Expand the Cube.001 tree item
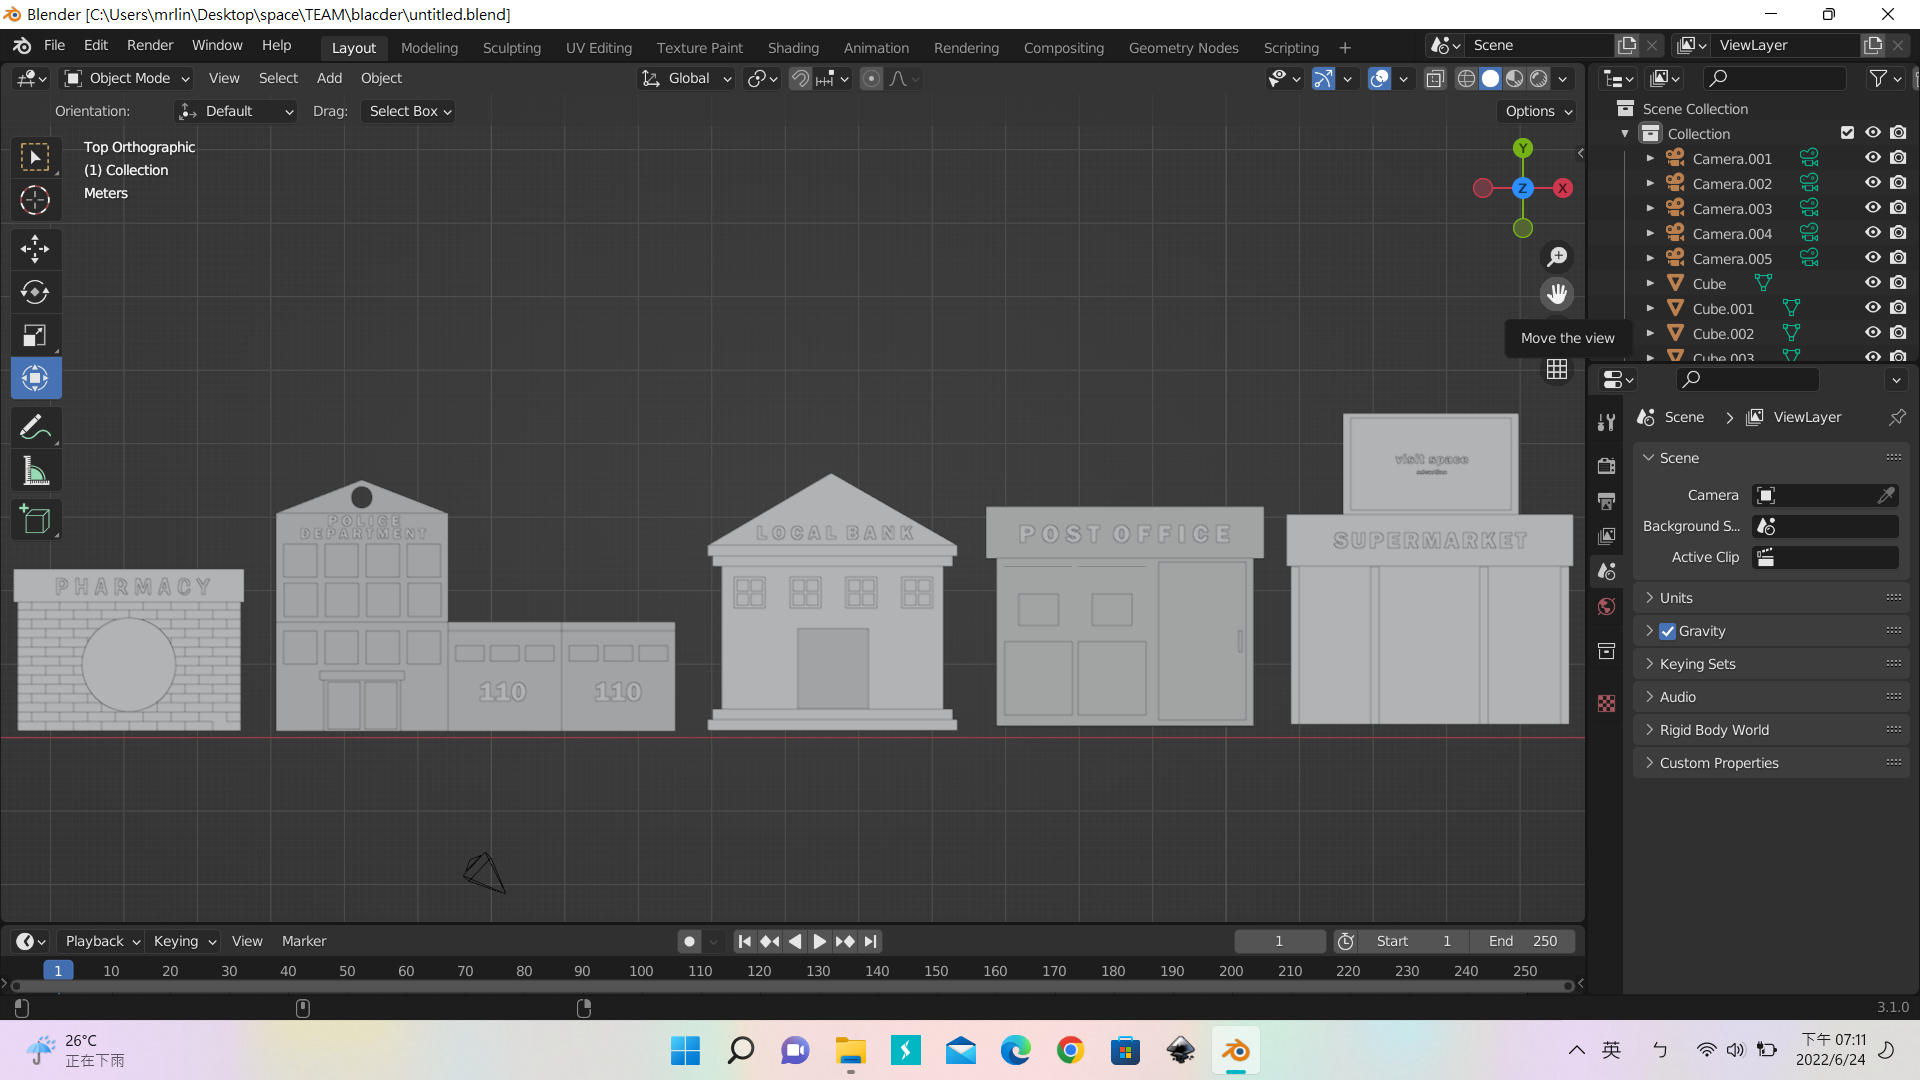1920x1080 pixels. point(1650,308)
